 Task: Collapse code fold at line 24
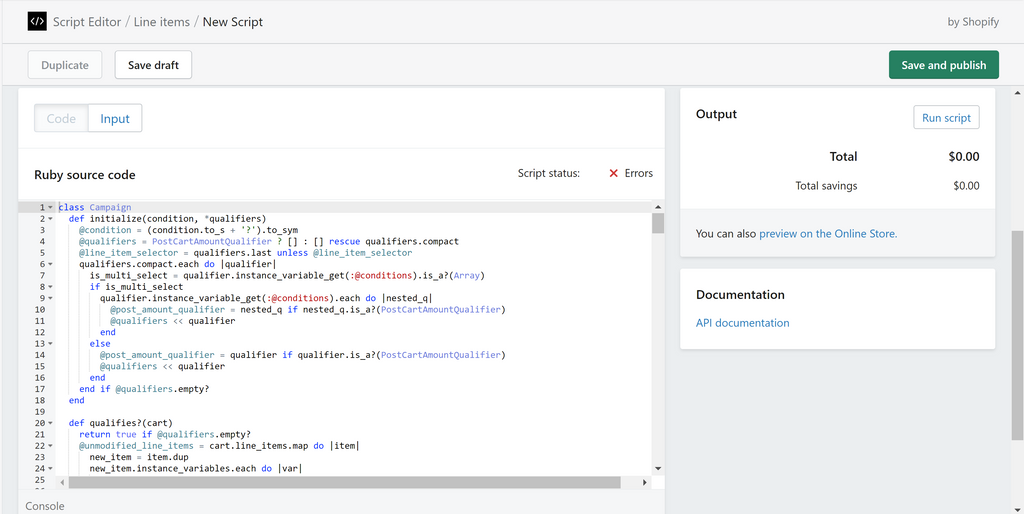pos(50,468)
